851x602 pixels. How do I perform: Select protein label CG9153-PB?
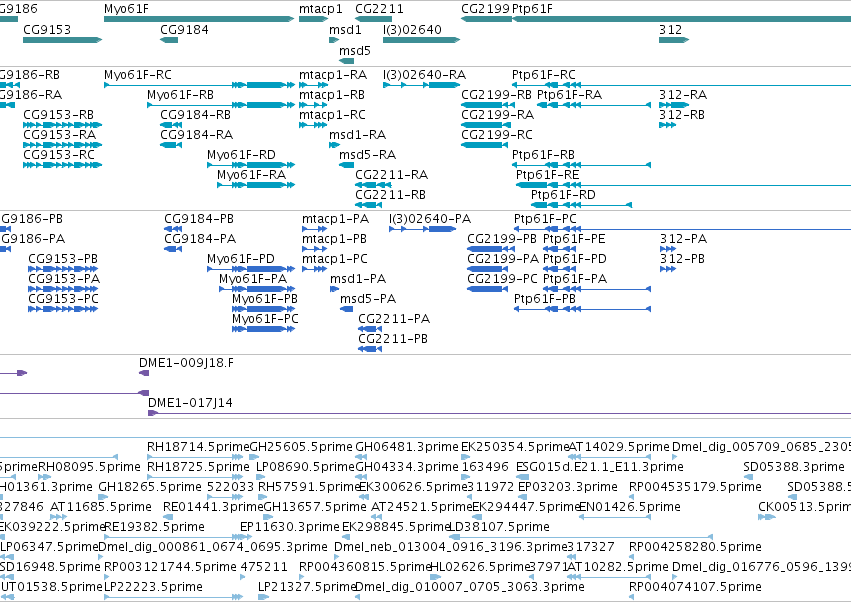tap(63, 259)
